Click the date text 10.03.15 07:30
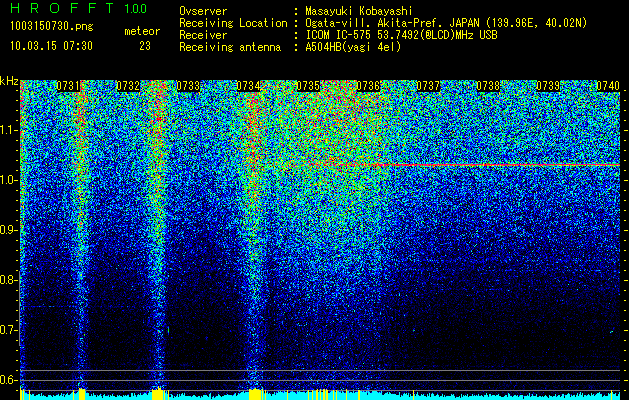This screenshot has height=400, width=629. [51, 46]
